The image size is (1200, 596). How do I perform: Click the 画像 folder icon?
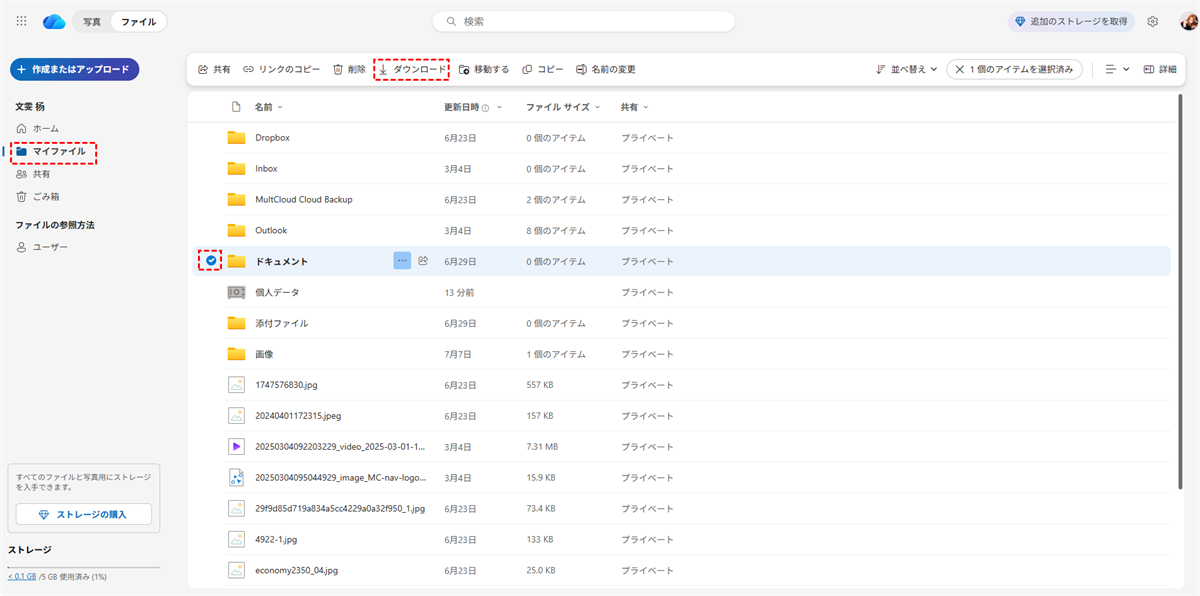tap(236, 354)
